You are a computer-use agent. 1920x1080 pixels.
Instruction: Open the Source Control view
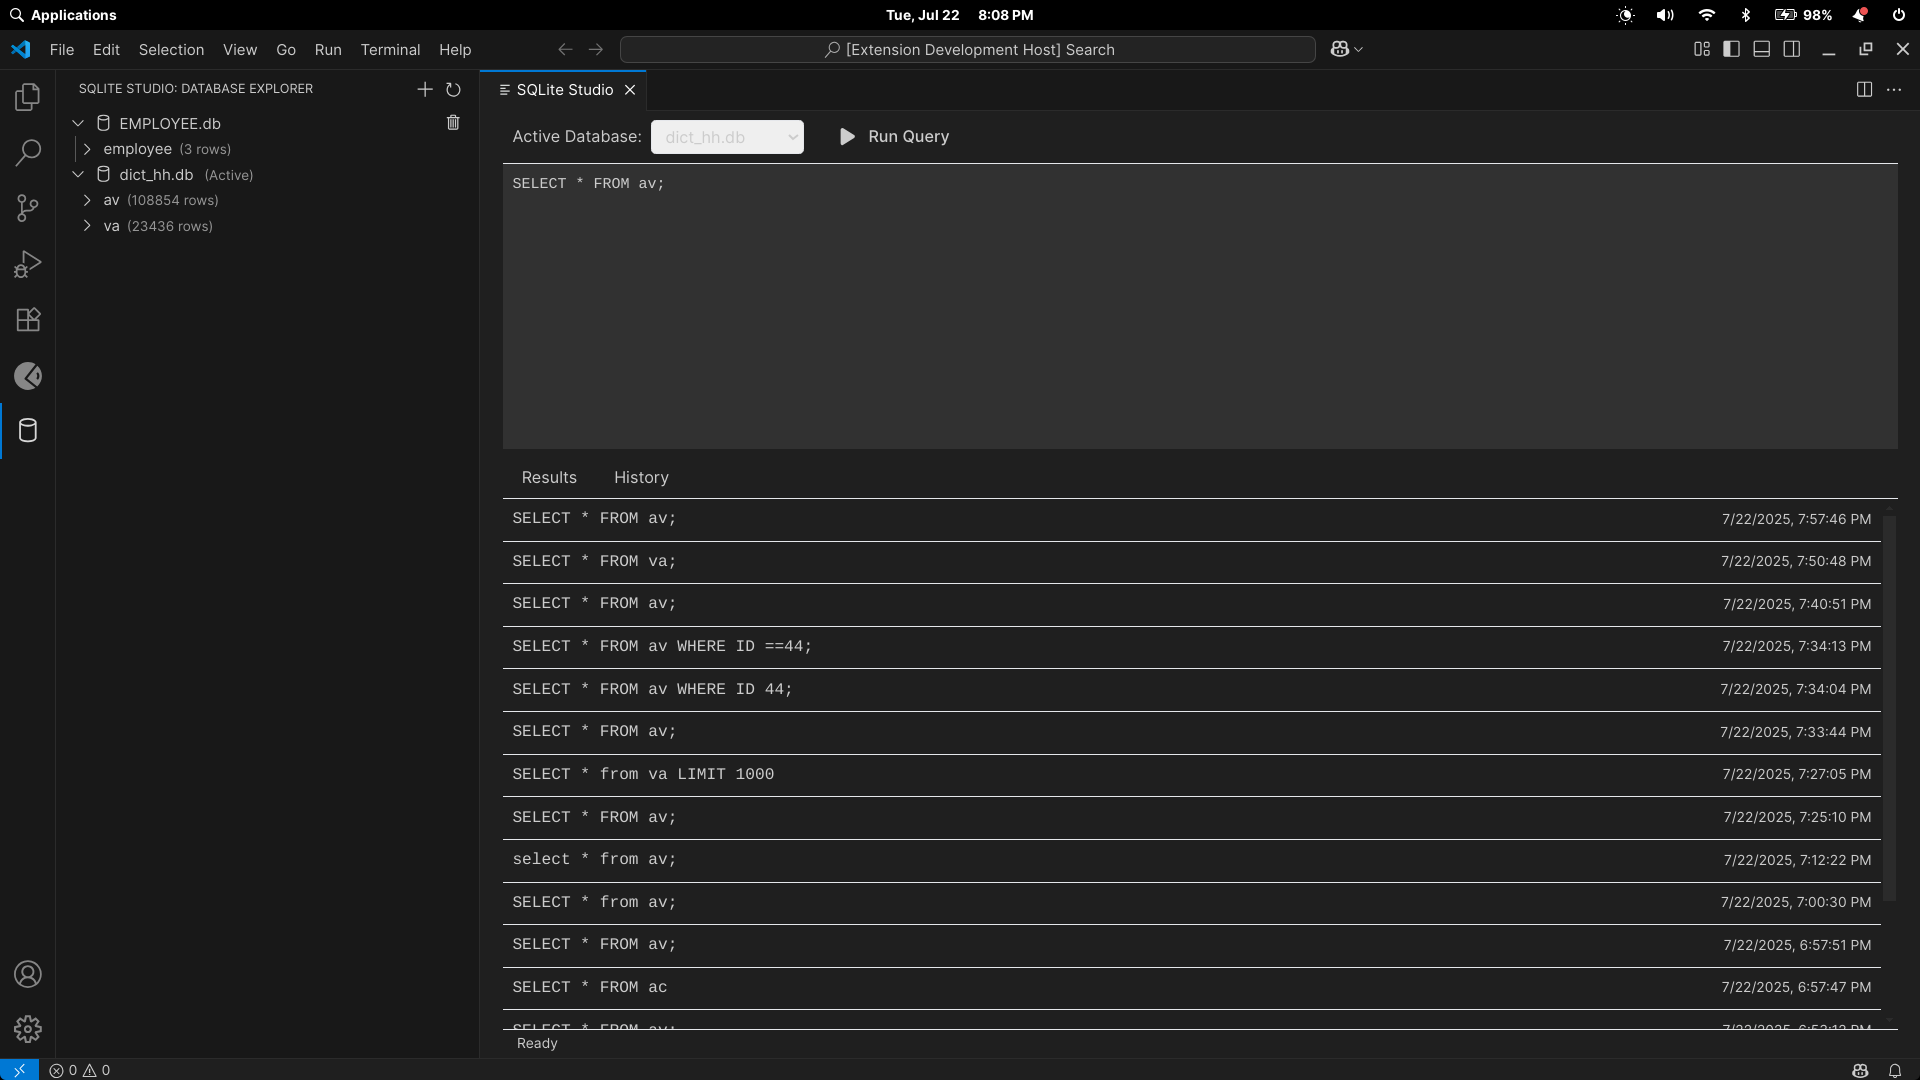click(x=28, y=208)
